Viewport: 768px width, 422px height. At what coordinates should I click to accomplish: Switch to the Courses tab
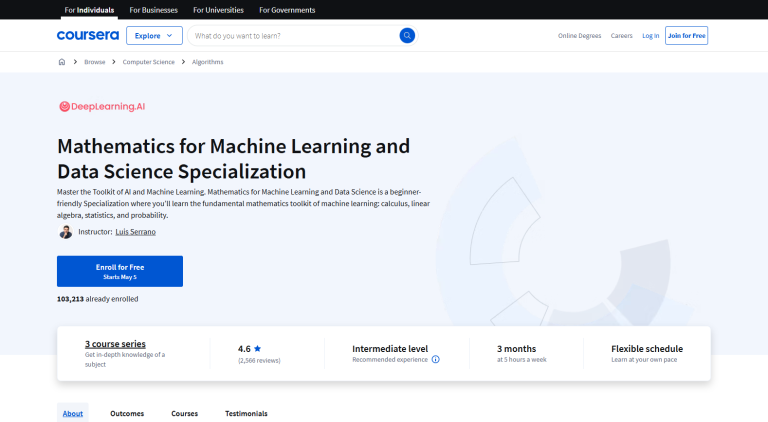click(x=185, y=413)
